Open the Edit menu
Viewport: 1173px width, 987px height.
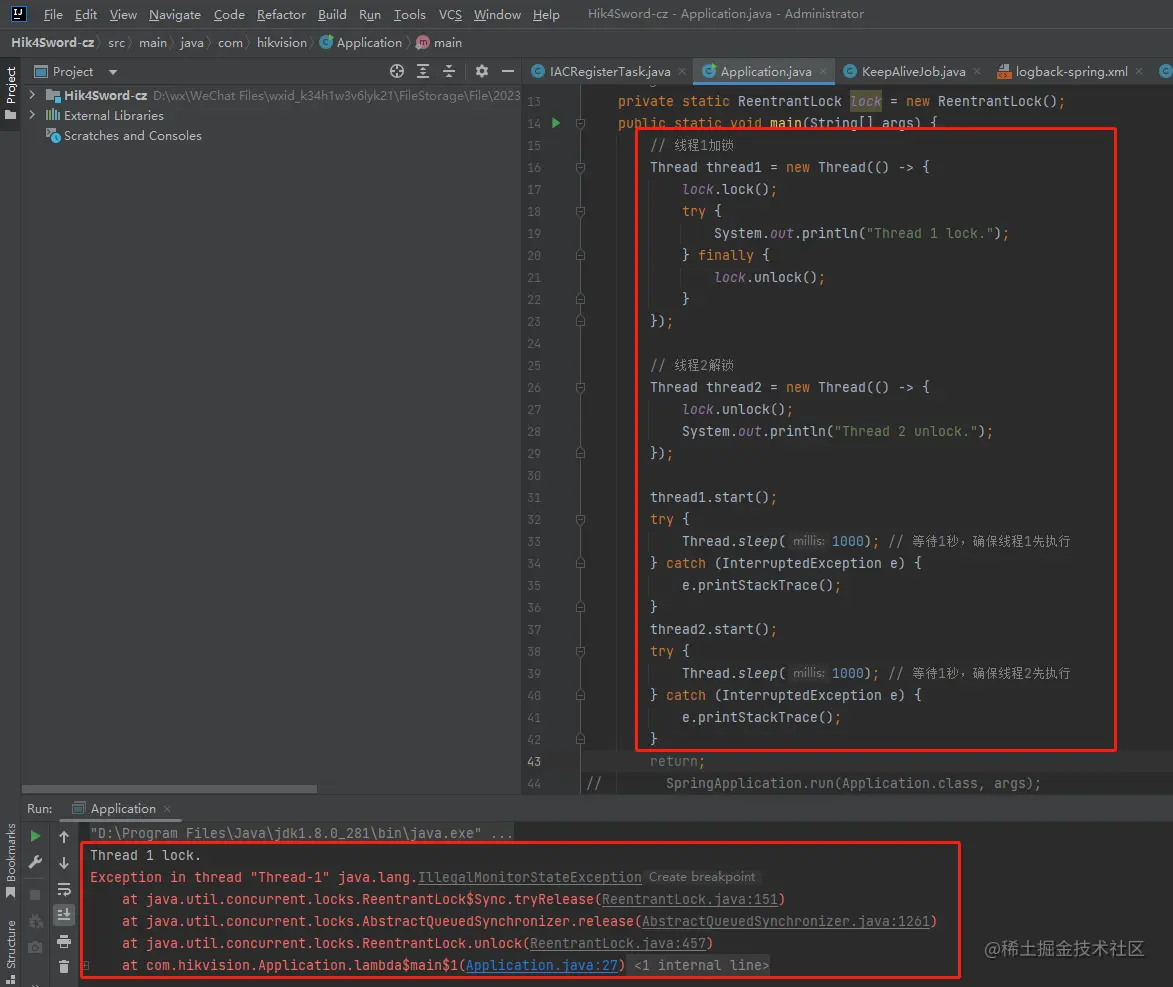click(85, 14)
